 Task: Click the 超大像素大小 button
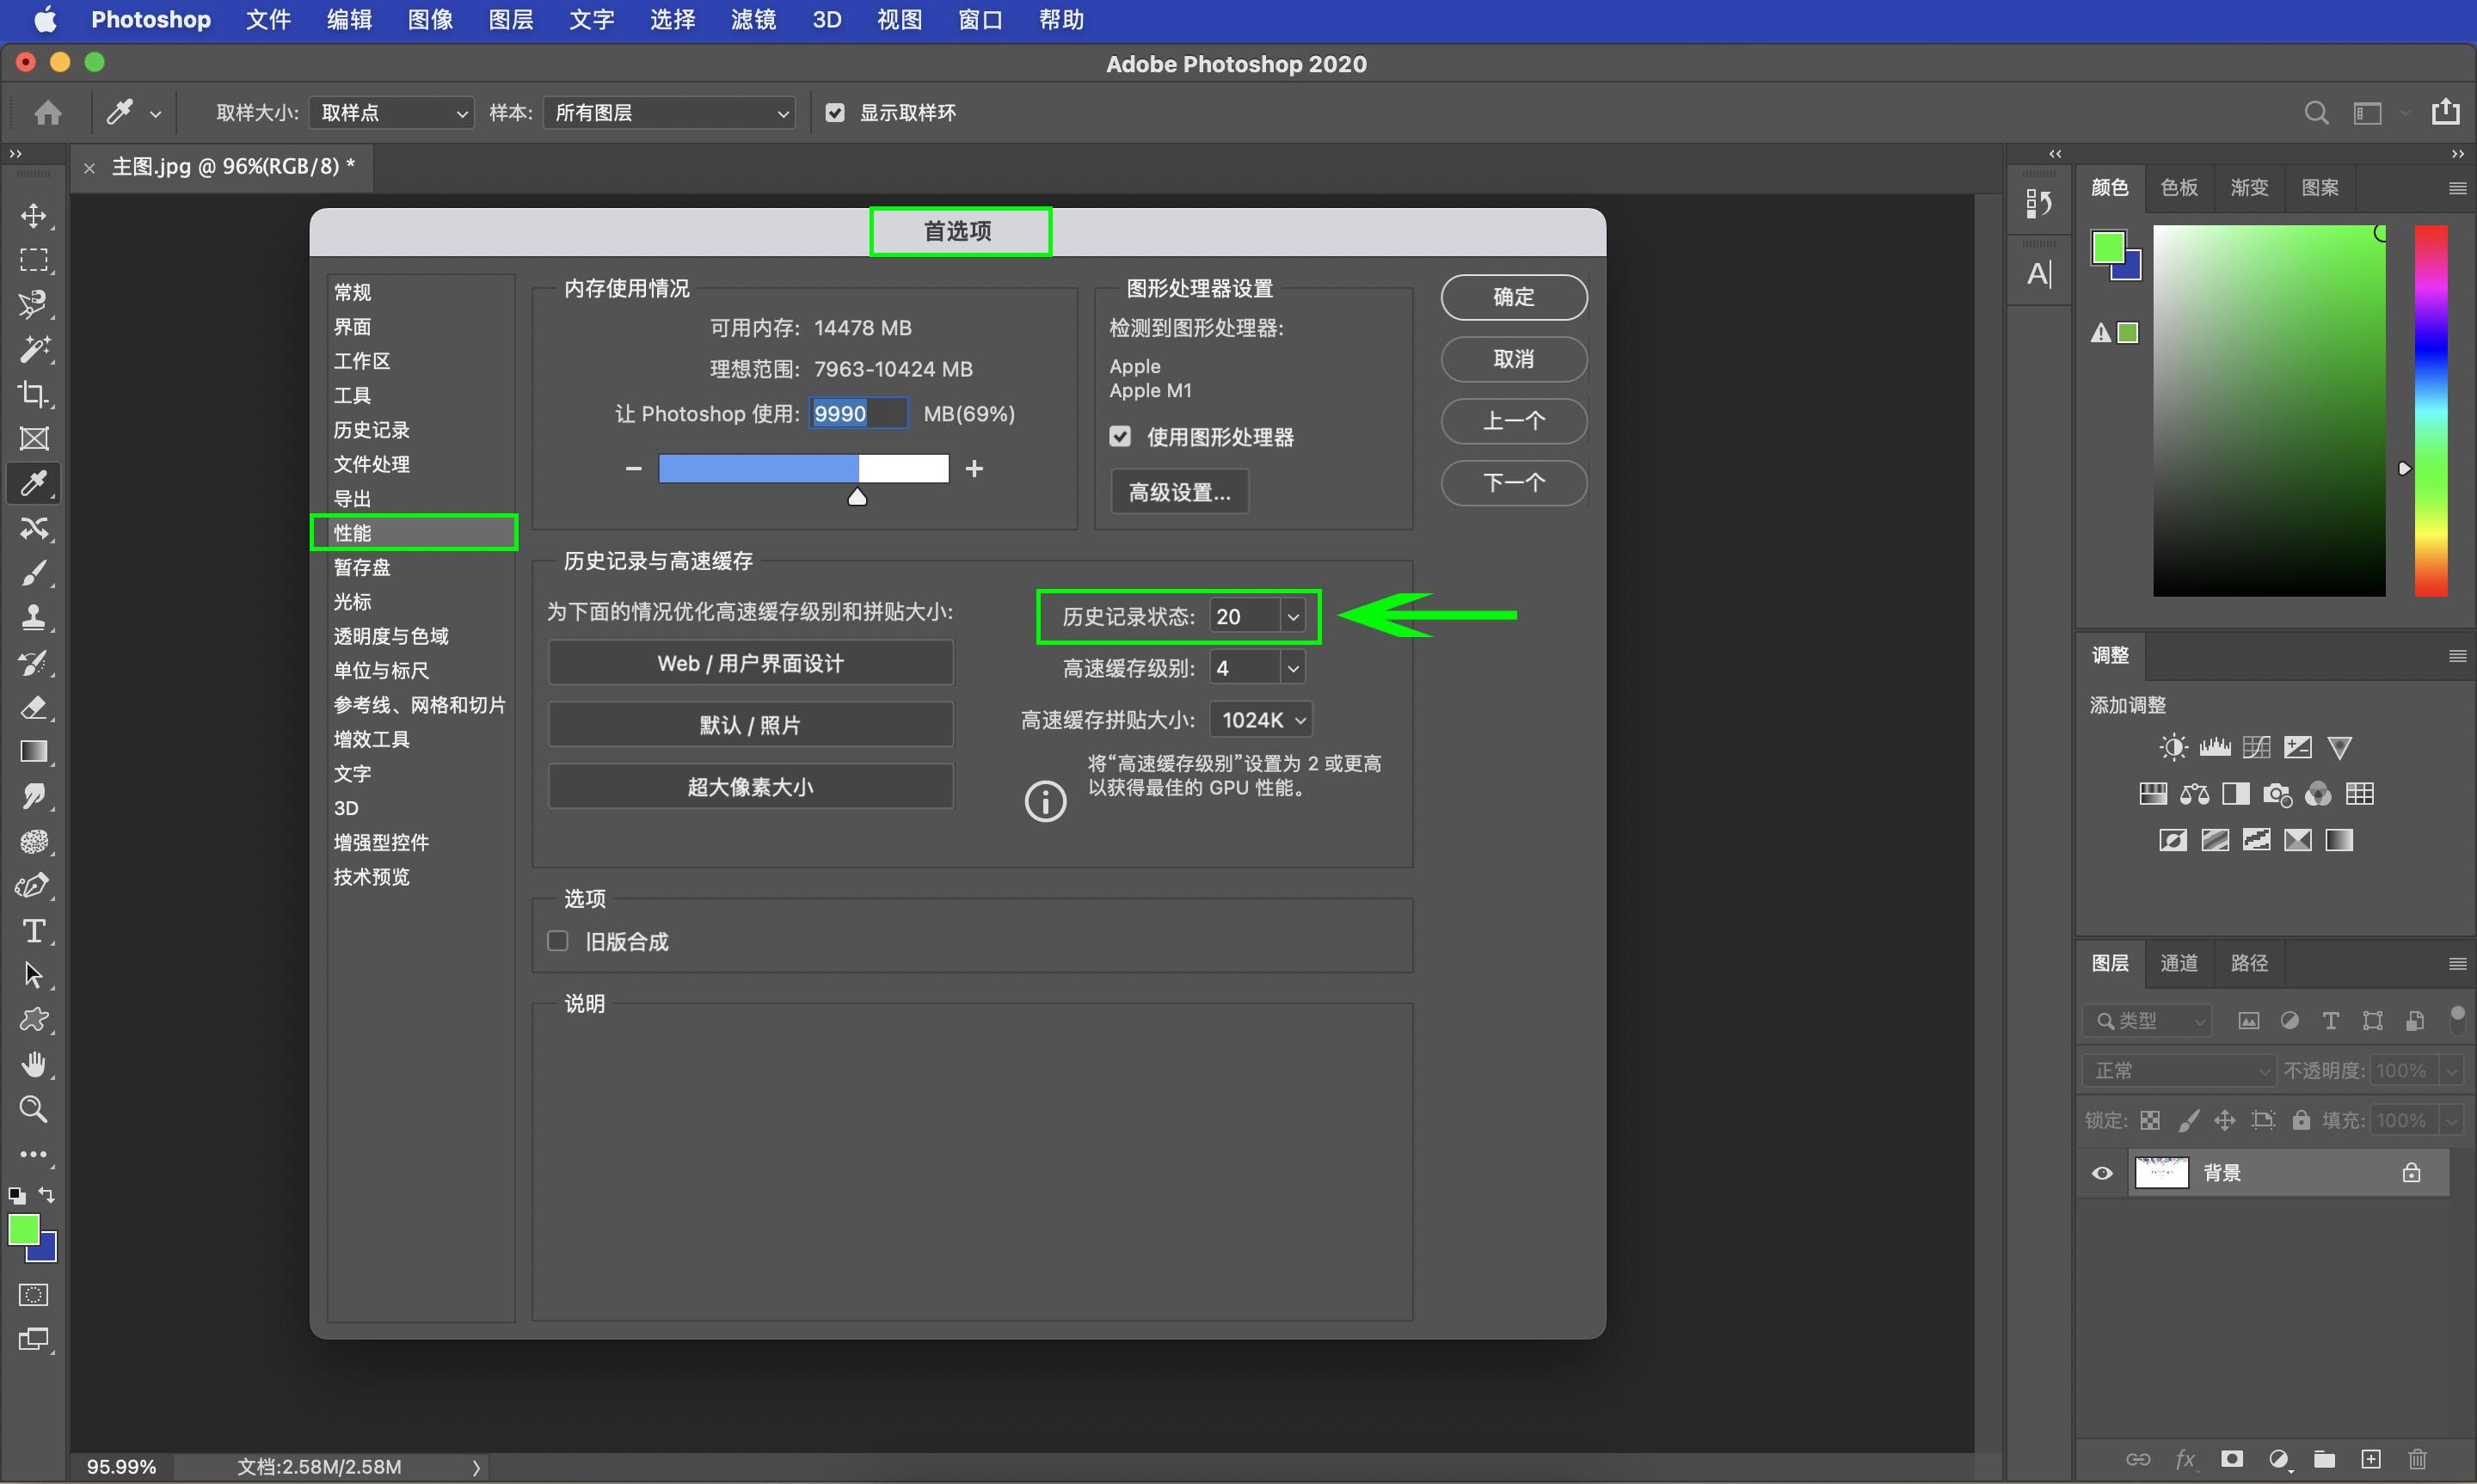pyautogui.click(x=751, y=787)
